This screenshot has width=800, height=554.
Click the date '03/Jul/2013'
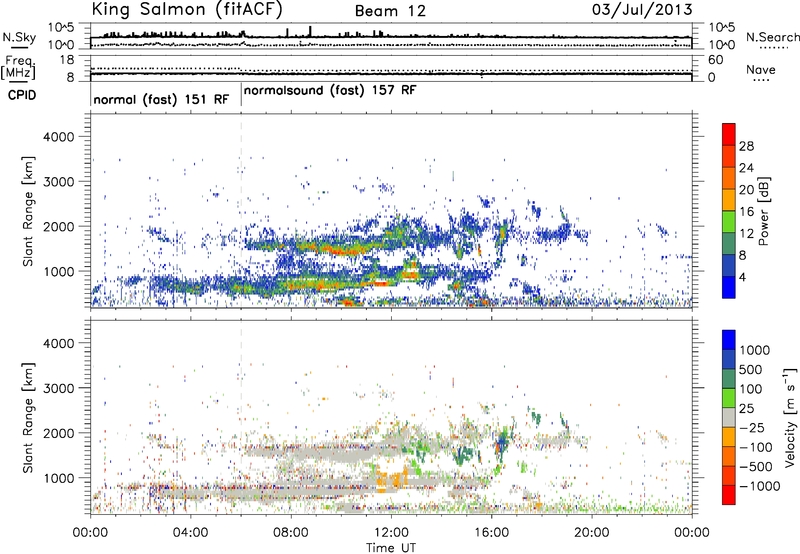click(642, 10)
